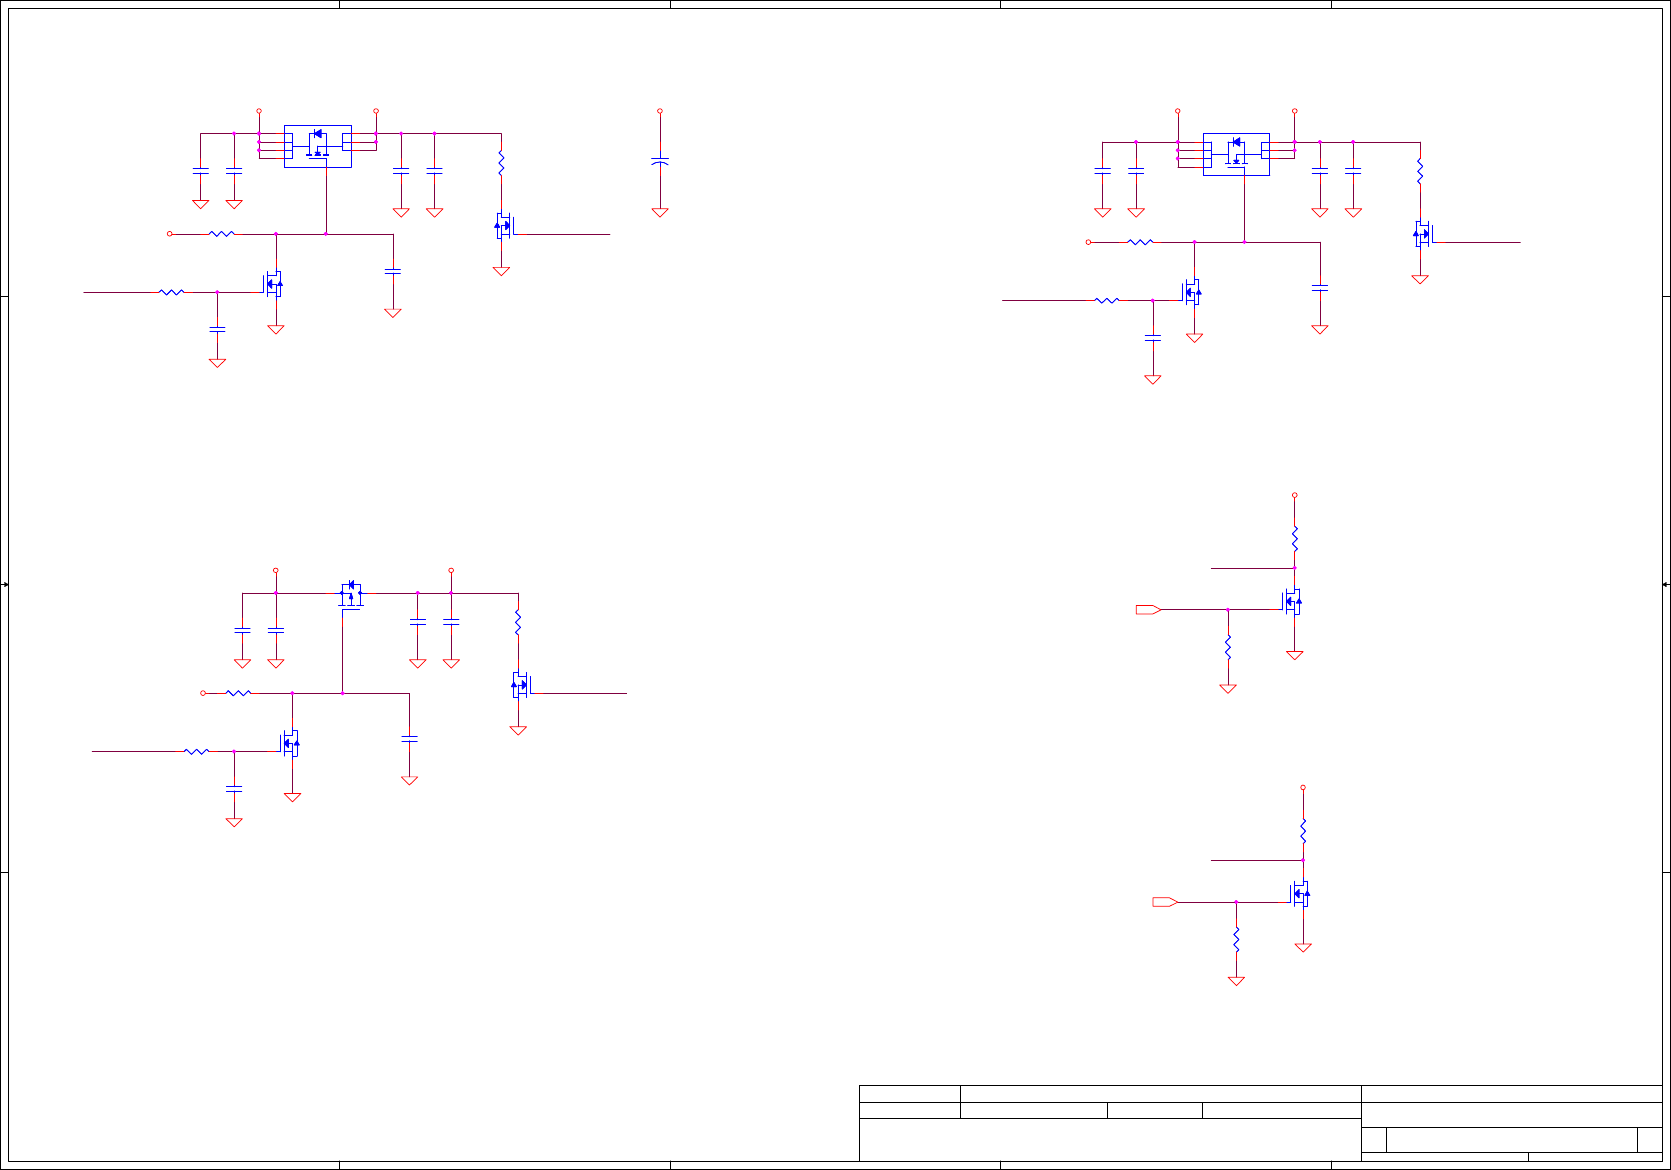The width and height of the screenshot is (1671, 1170).
Task: Select power pin circle atop middle-right circuit
Action: (x=1295, y=495)
